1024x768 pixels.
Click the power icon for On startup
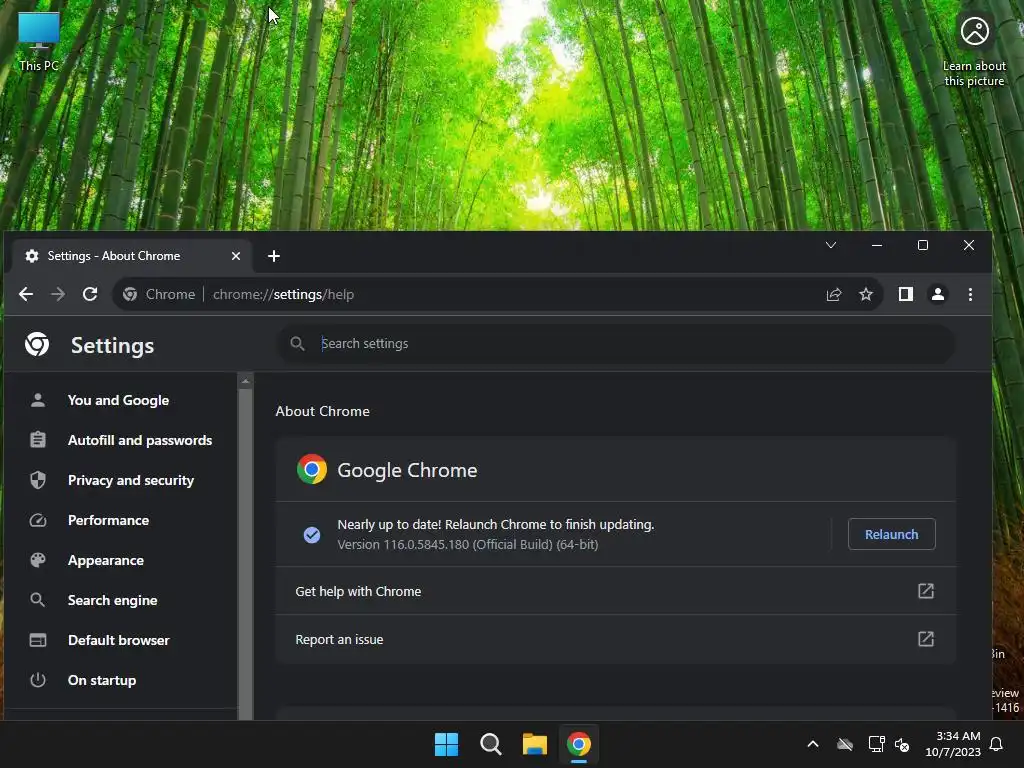pyautogui.click(x=38, y=680)
